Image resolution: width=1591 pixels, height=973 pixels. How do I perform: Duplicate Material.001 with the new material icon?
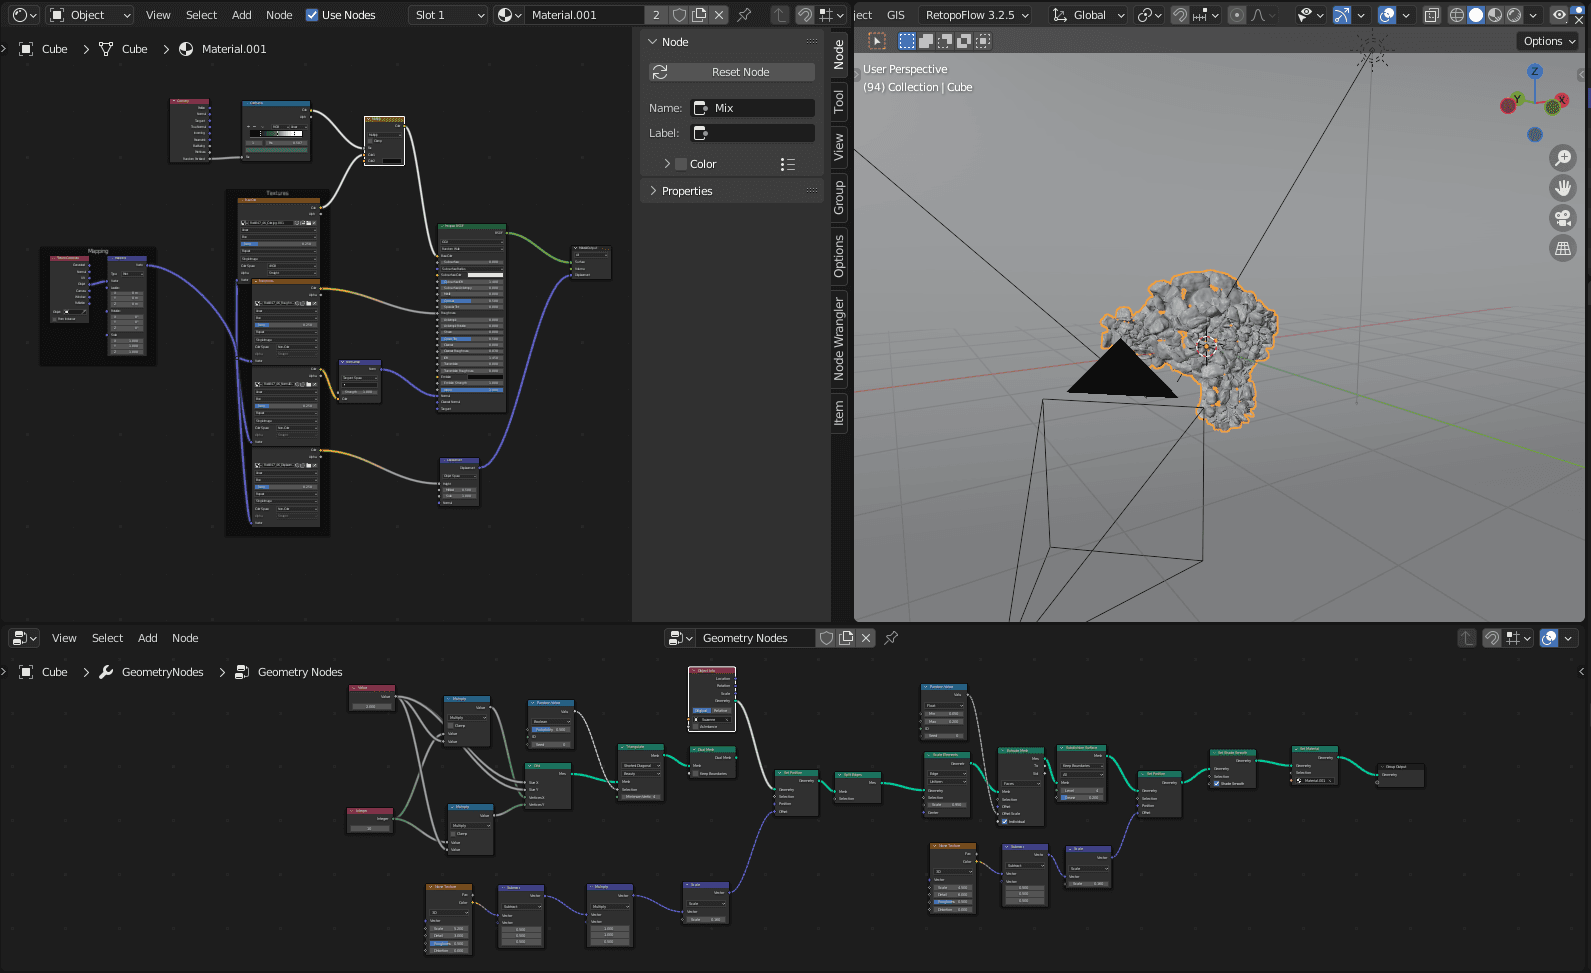(699, 15)
